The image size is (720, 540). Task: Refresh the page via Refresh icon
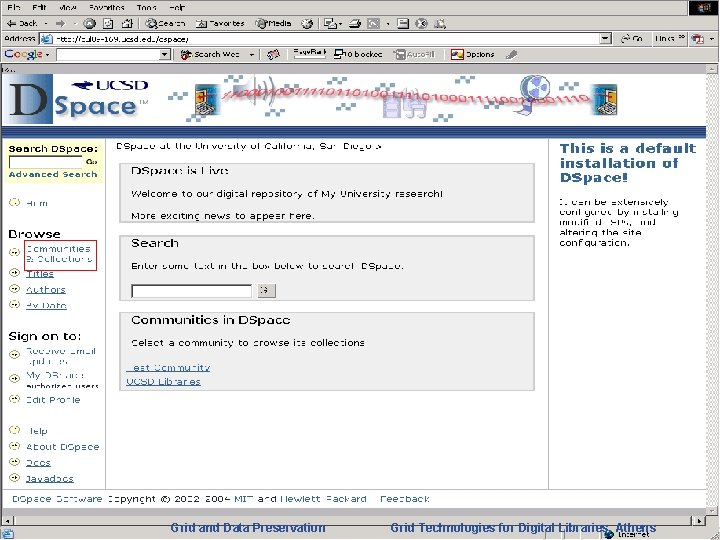(108, 23)
